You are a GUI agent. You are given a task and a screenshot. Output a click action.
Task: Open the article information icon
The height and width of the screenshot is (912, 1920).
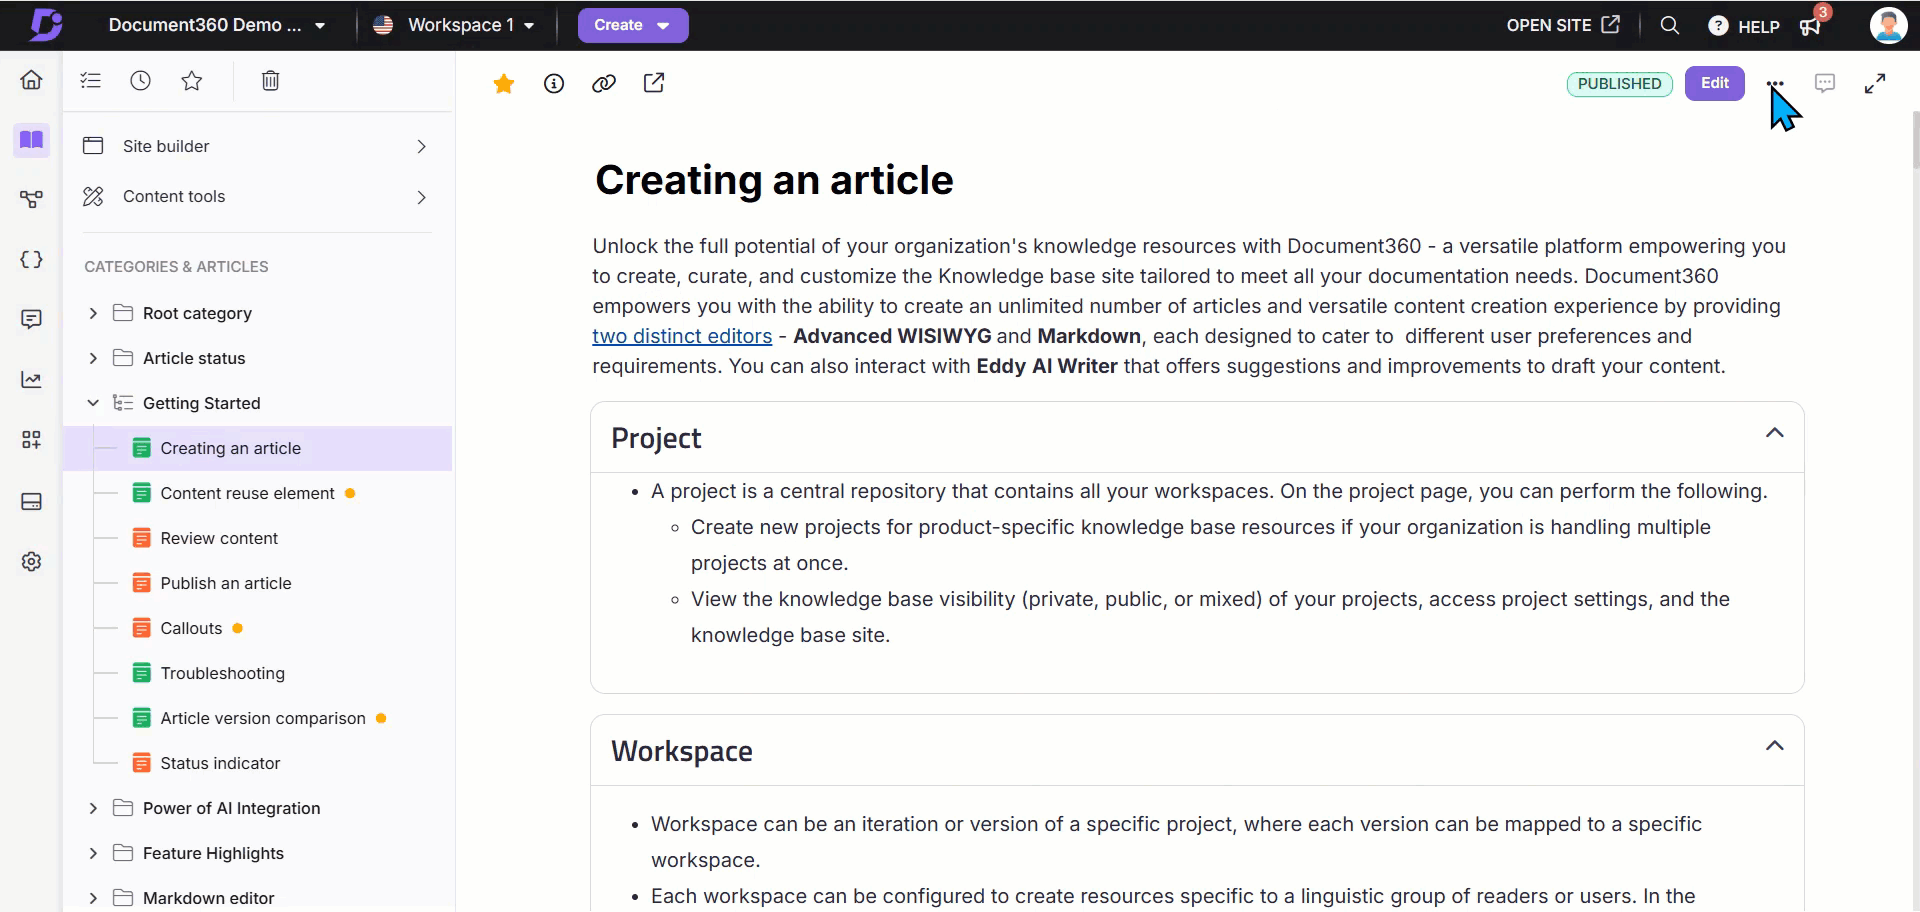pyautogui.click(x=554, y=83)
